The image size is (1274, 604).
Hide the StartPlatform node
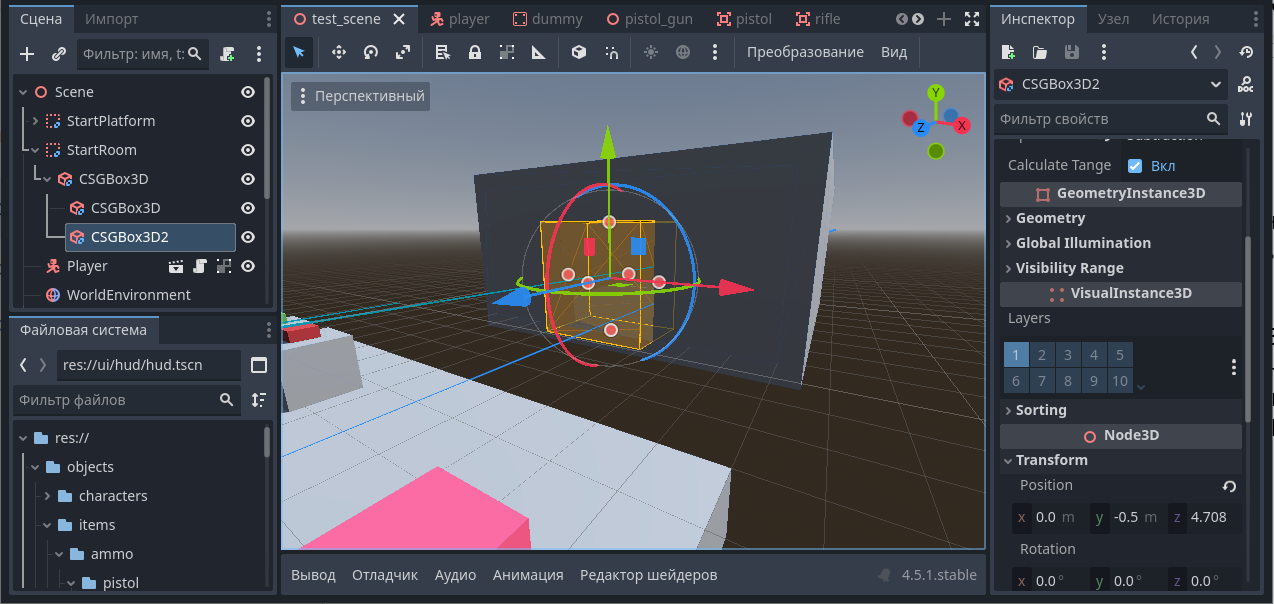coord(248,121)
